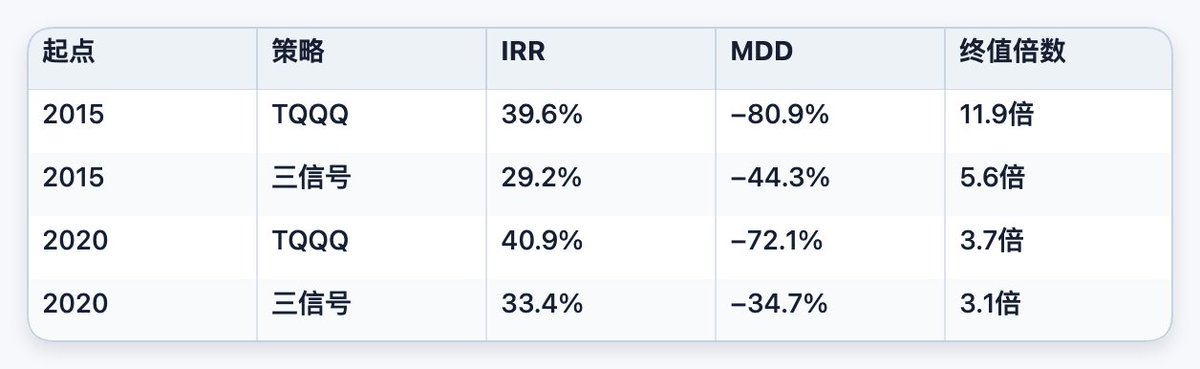Click the −72.1% MDD cell
Screen dimensions: 1200x369
777,241
